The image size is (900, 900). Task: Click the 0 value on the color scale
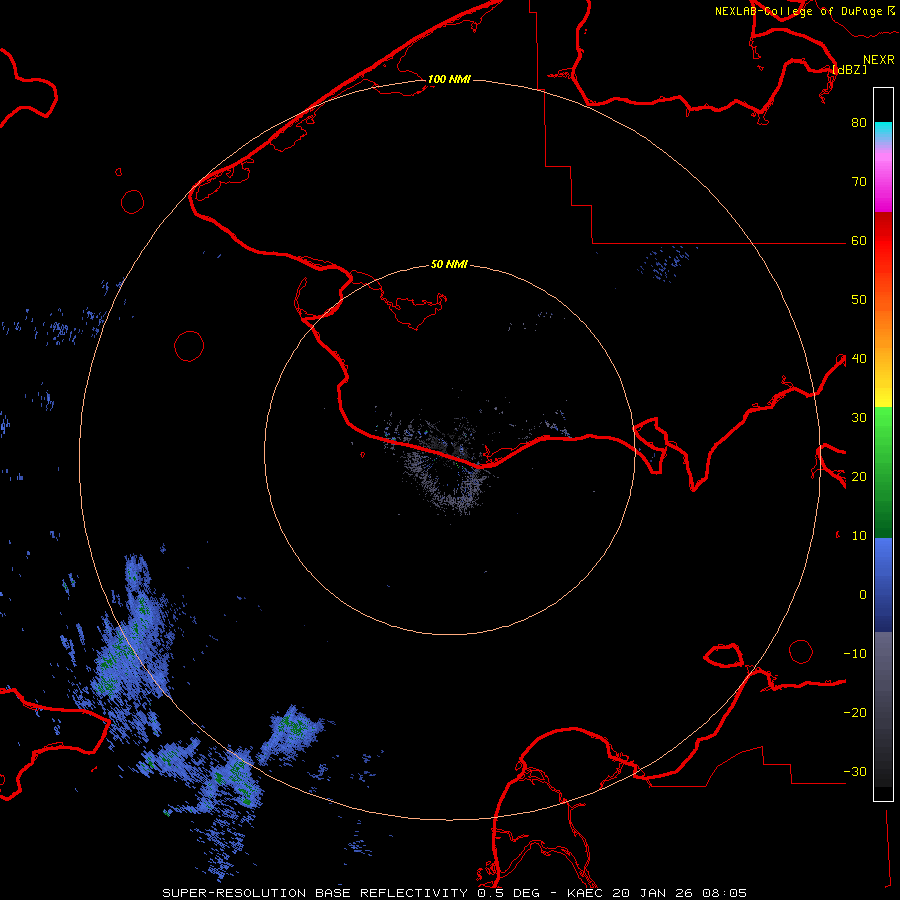tap(863, 595)
